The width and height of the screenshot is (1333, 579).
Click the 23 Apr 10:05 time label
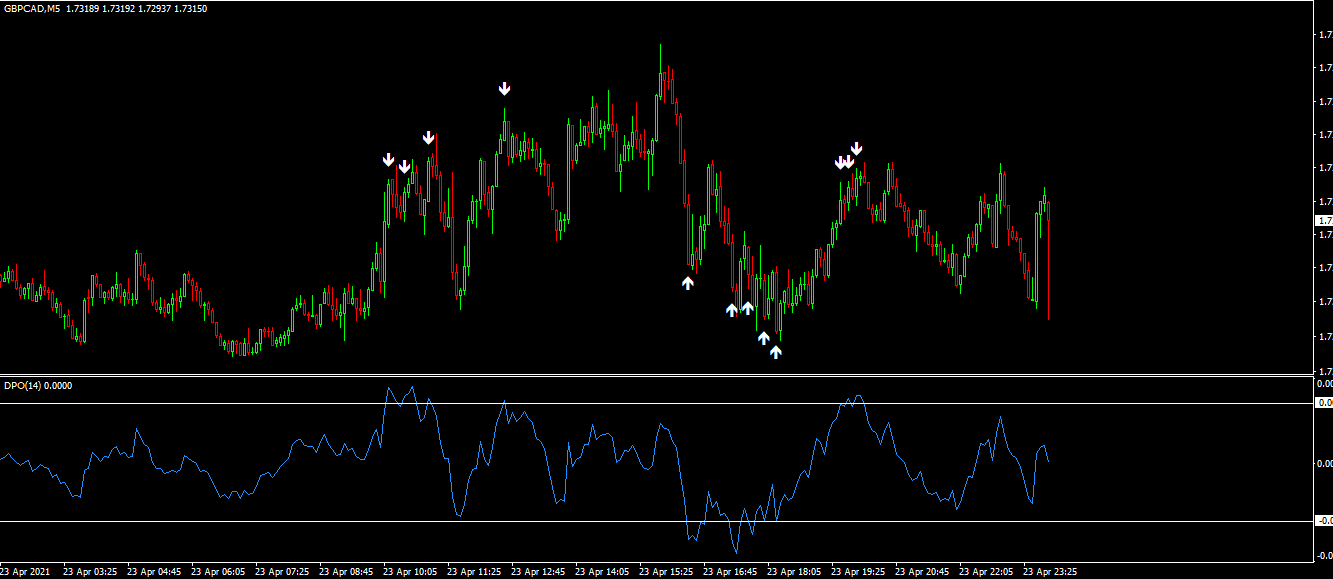point(410,573)
